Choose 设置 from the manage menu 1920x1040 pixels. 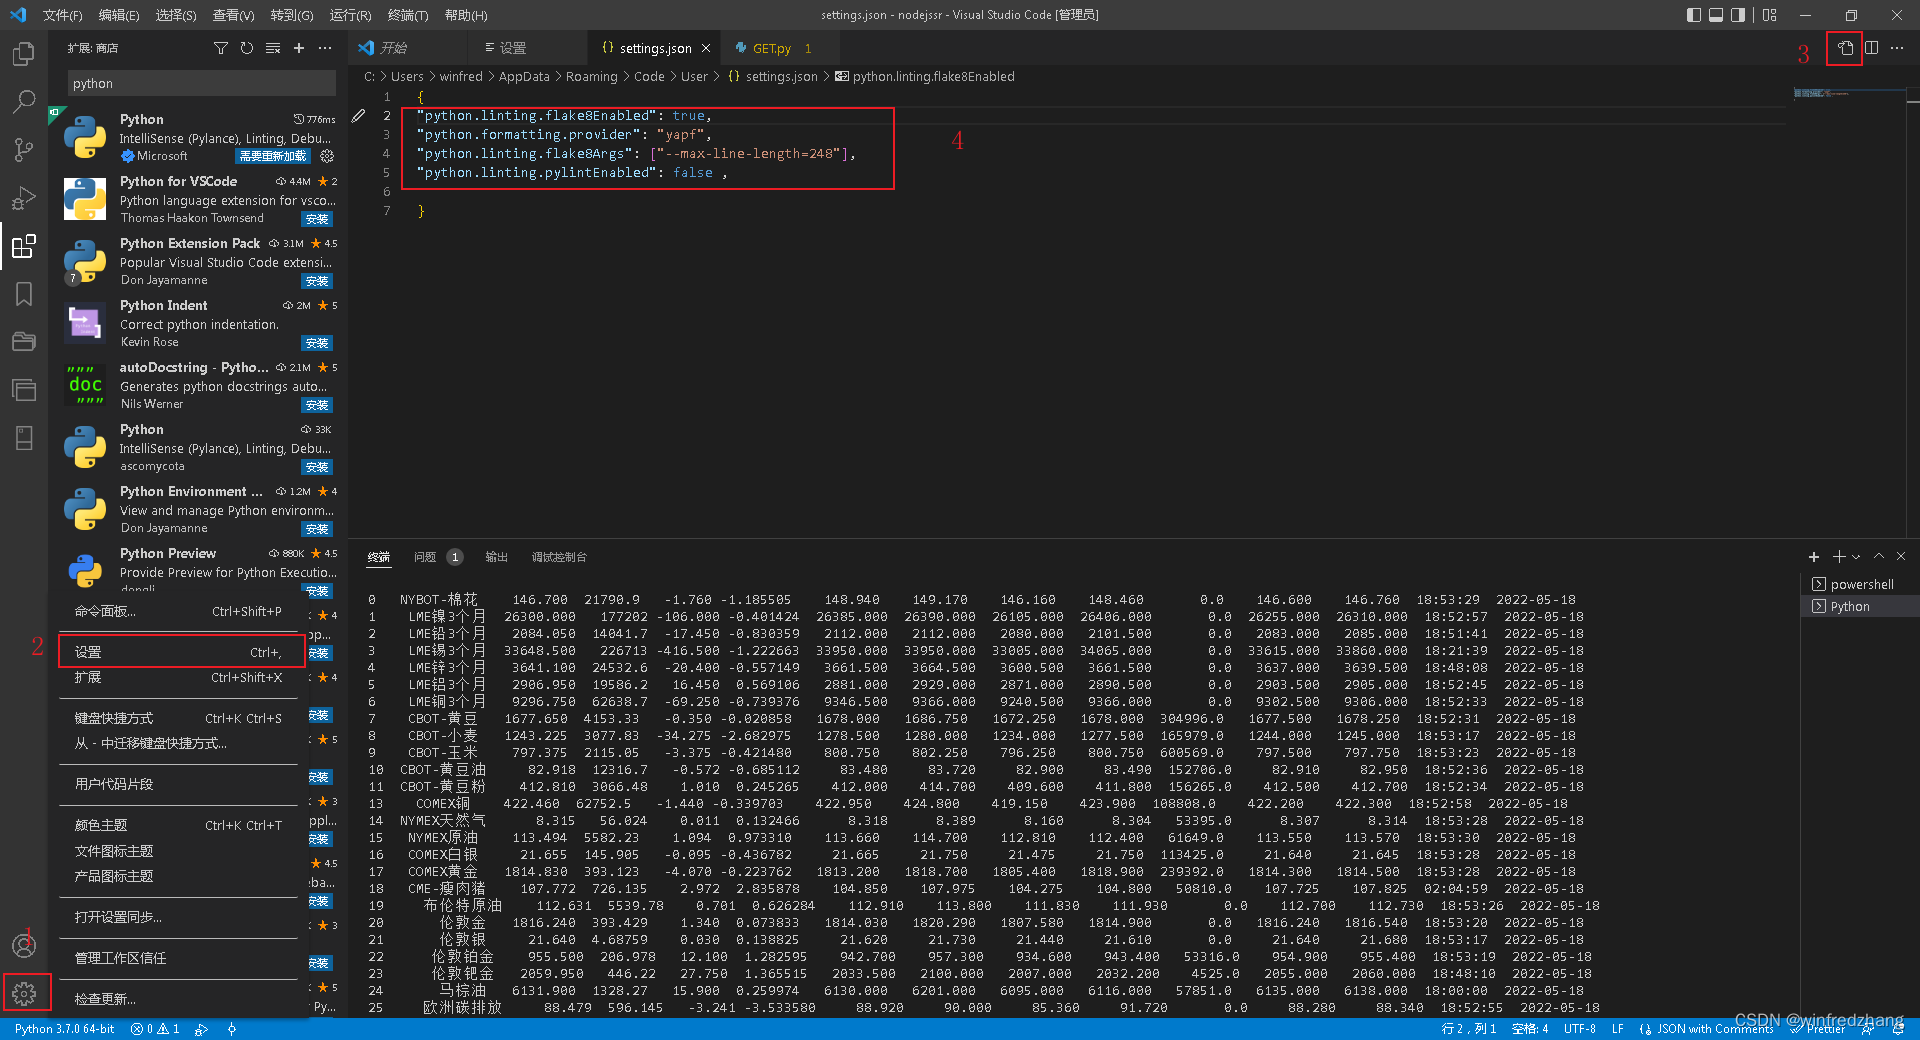[x=180, y=652]
